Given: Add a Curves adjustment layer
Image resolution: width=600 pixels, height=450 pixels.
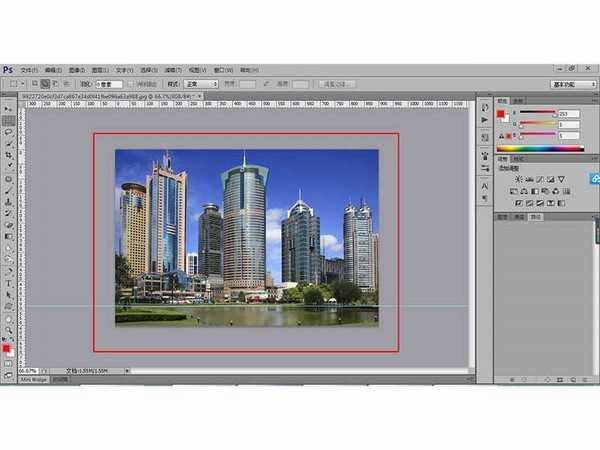Looking at the screenshot, I should 540,178.
